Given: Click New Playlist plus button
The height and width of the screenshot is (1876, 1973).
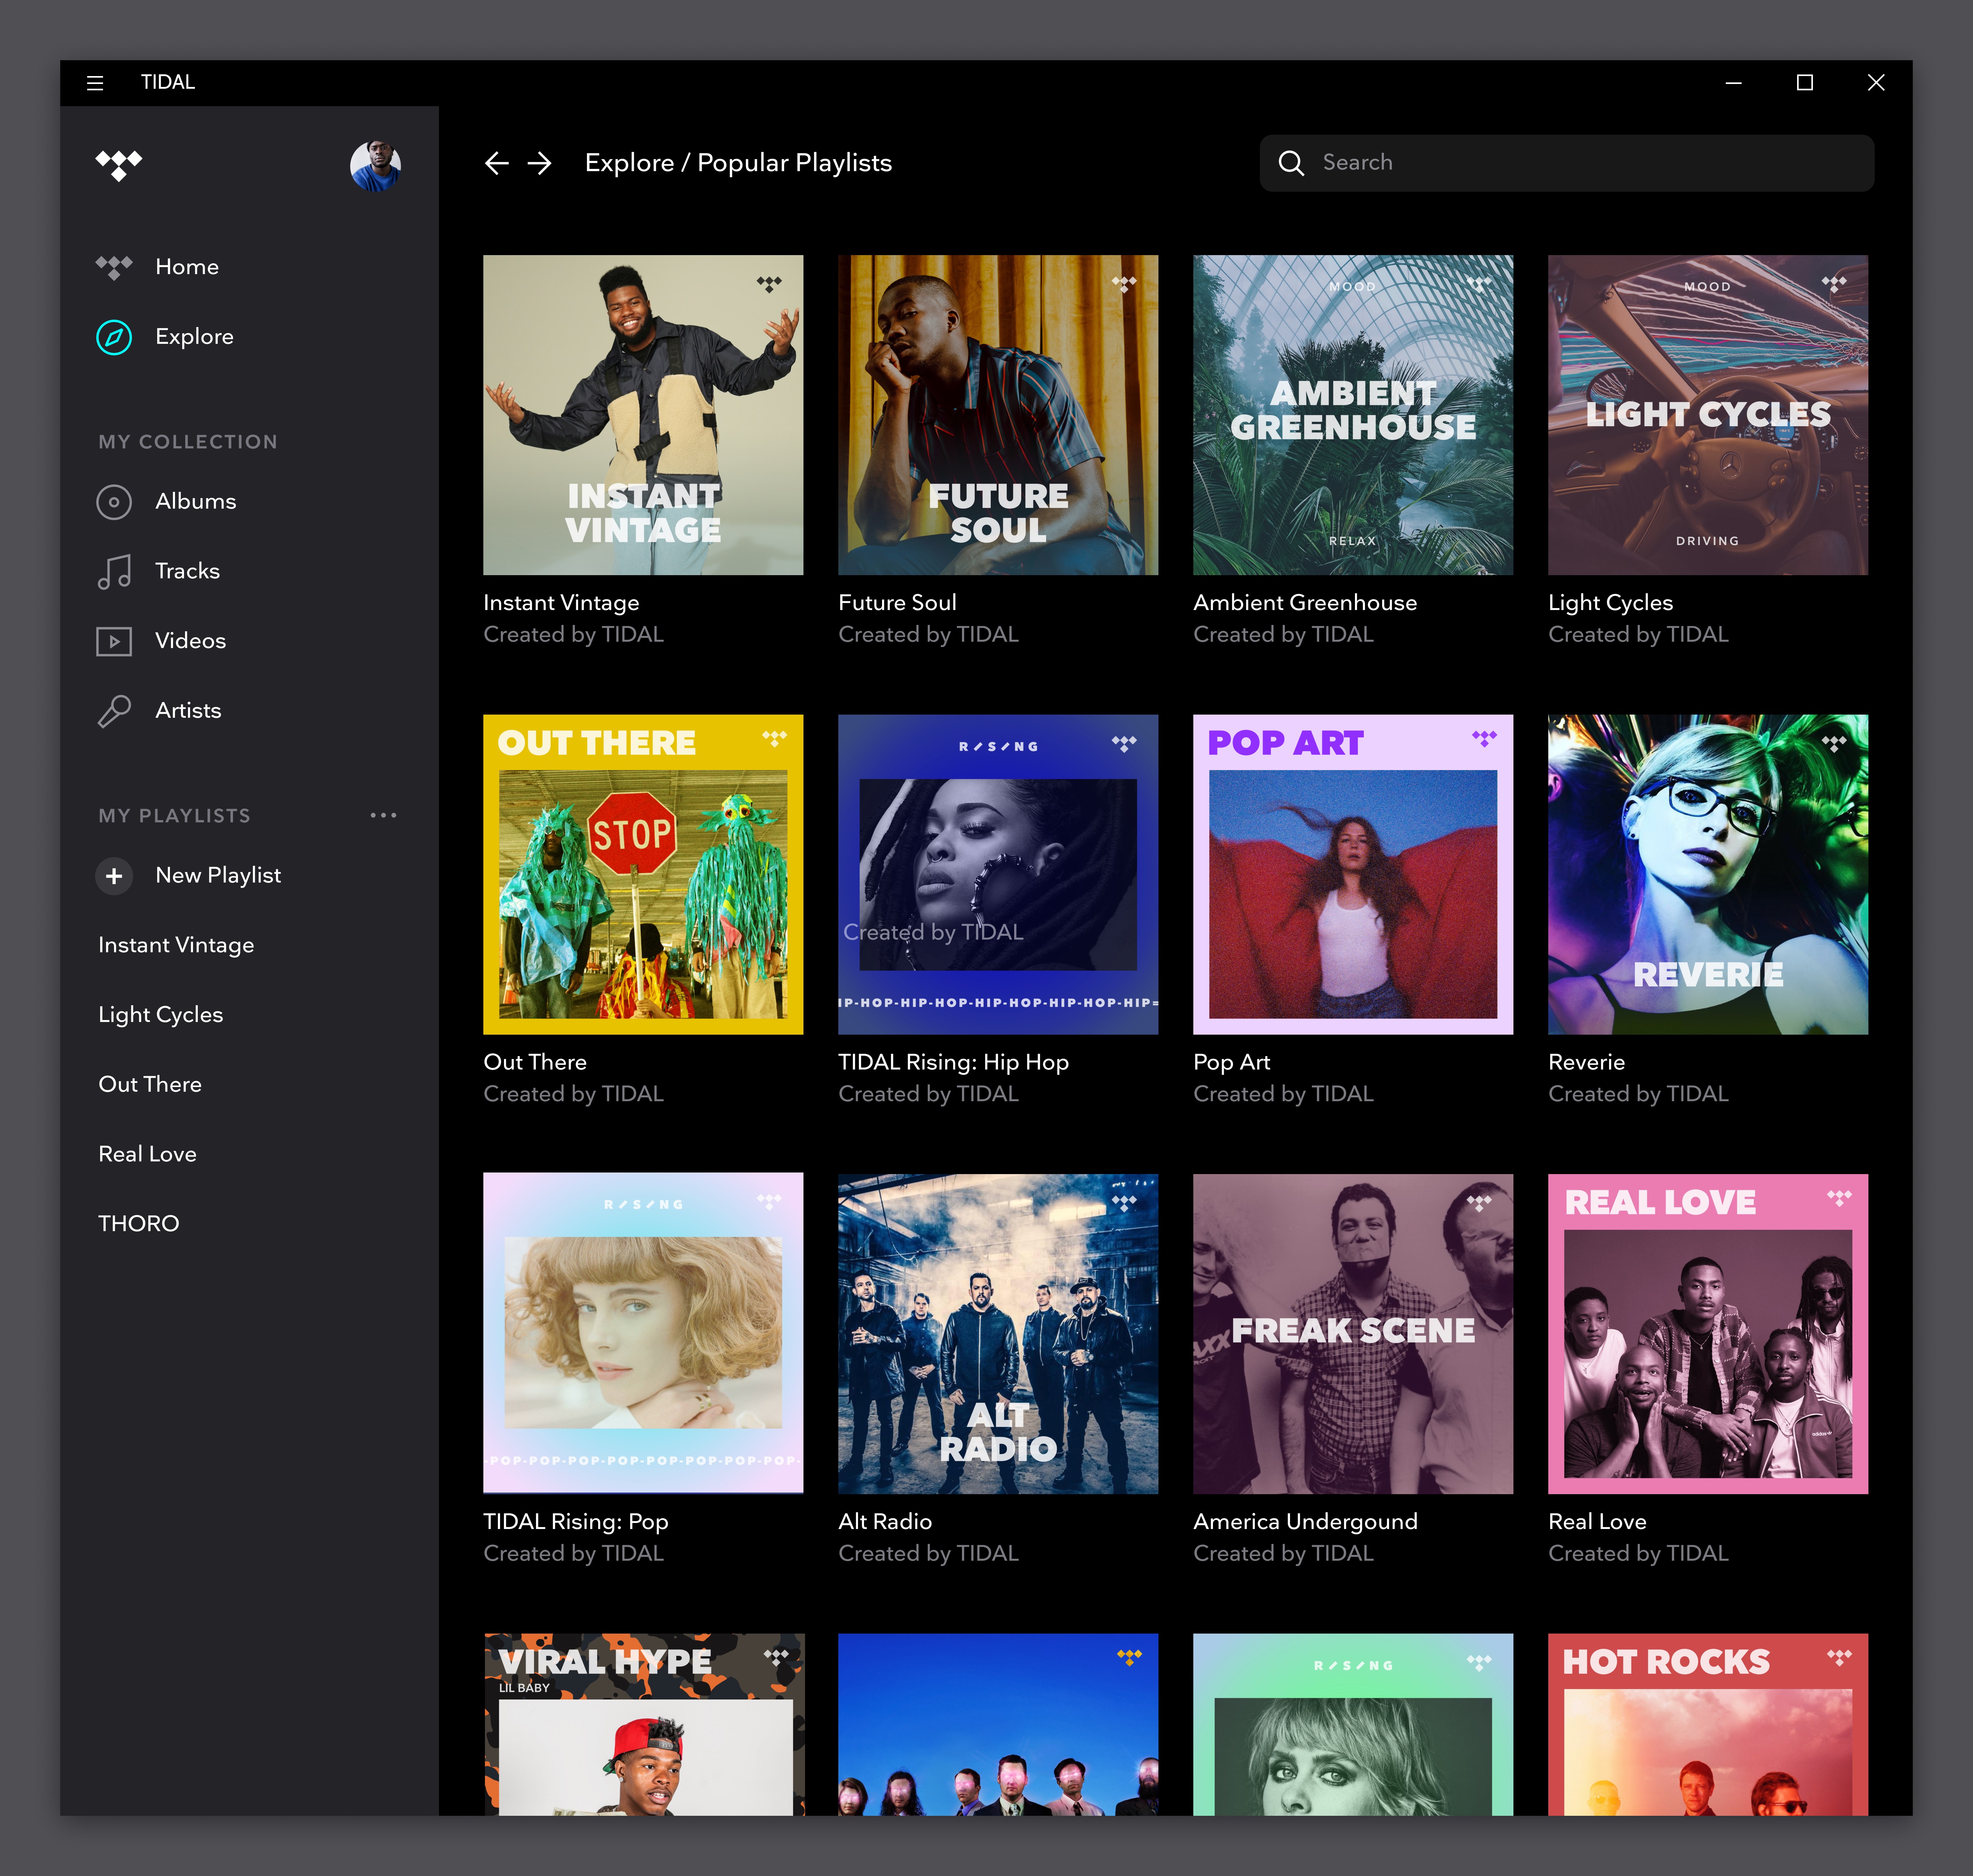Looking at the screenshot, I should [x=114, y=876].
